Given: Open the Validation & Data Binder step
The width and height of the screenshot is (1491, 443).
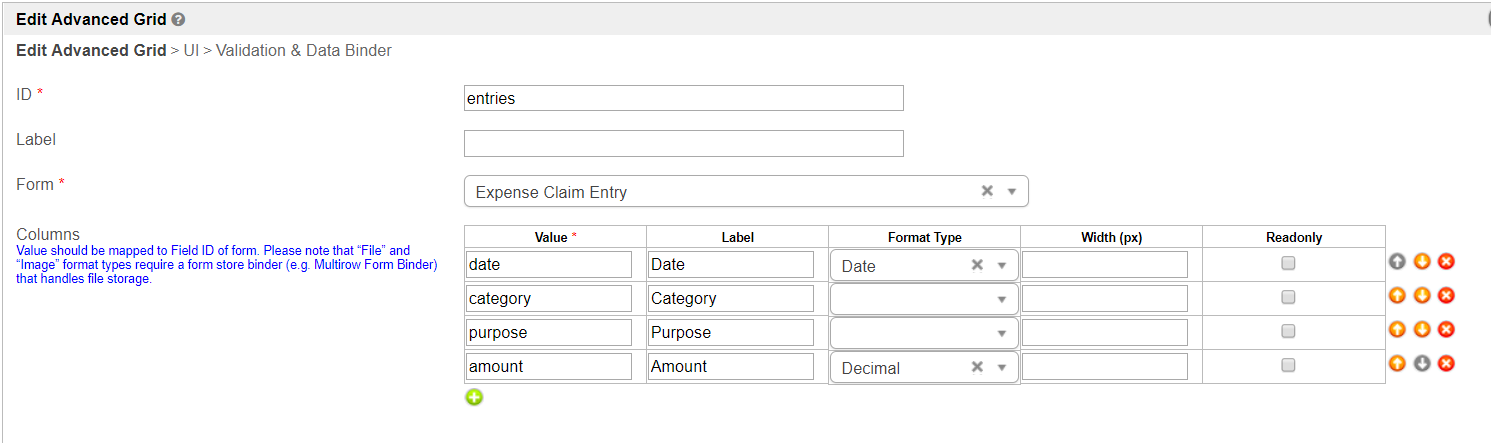Looking at the screenshot, I should (x=304, y=50).
